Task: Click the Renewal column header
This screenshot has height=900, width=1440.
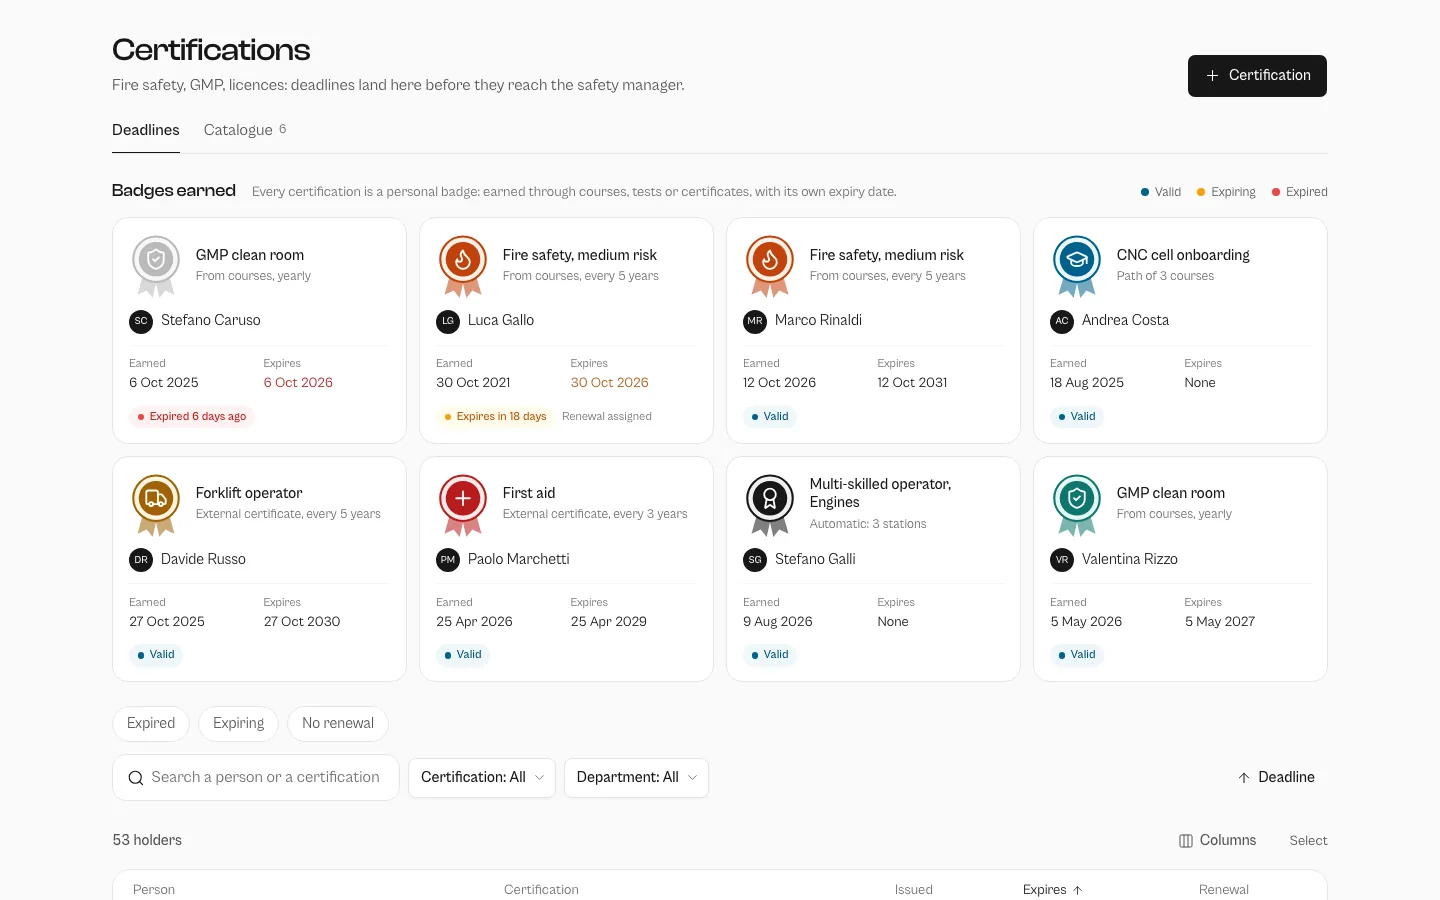Action: click(1224, 890)
